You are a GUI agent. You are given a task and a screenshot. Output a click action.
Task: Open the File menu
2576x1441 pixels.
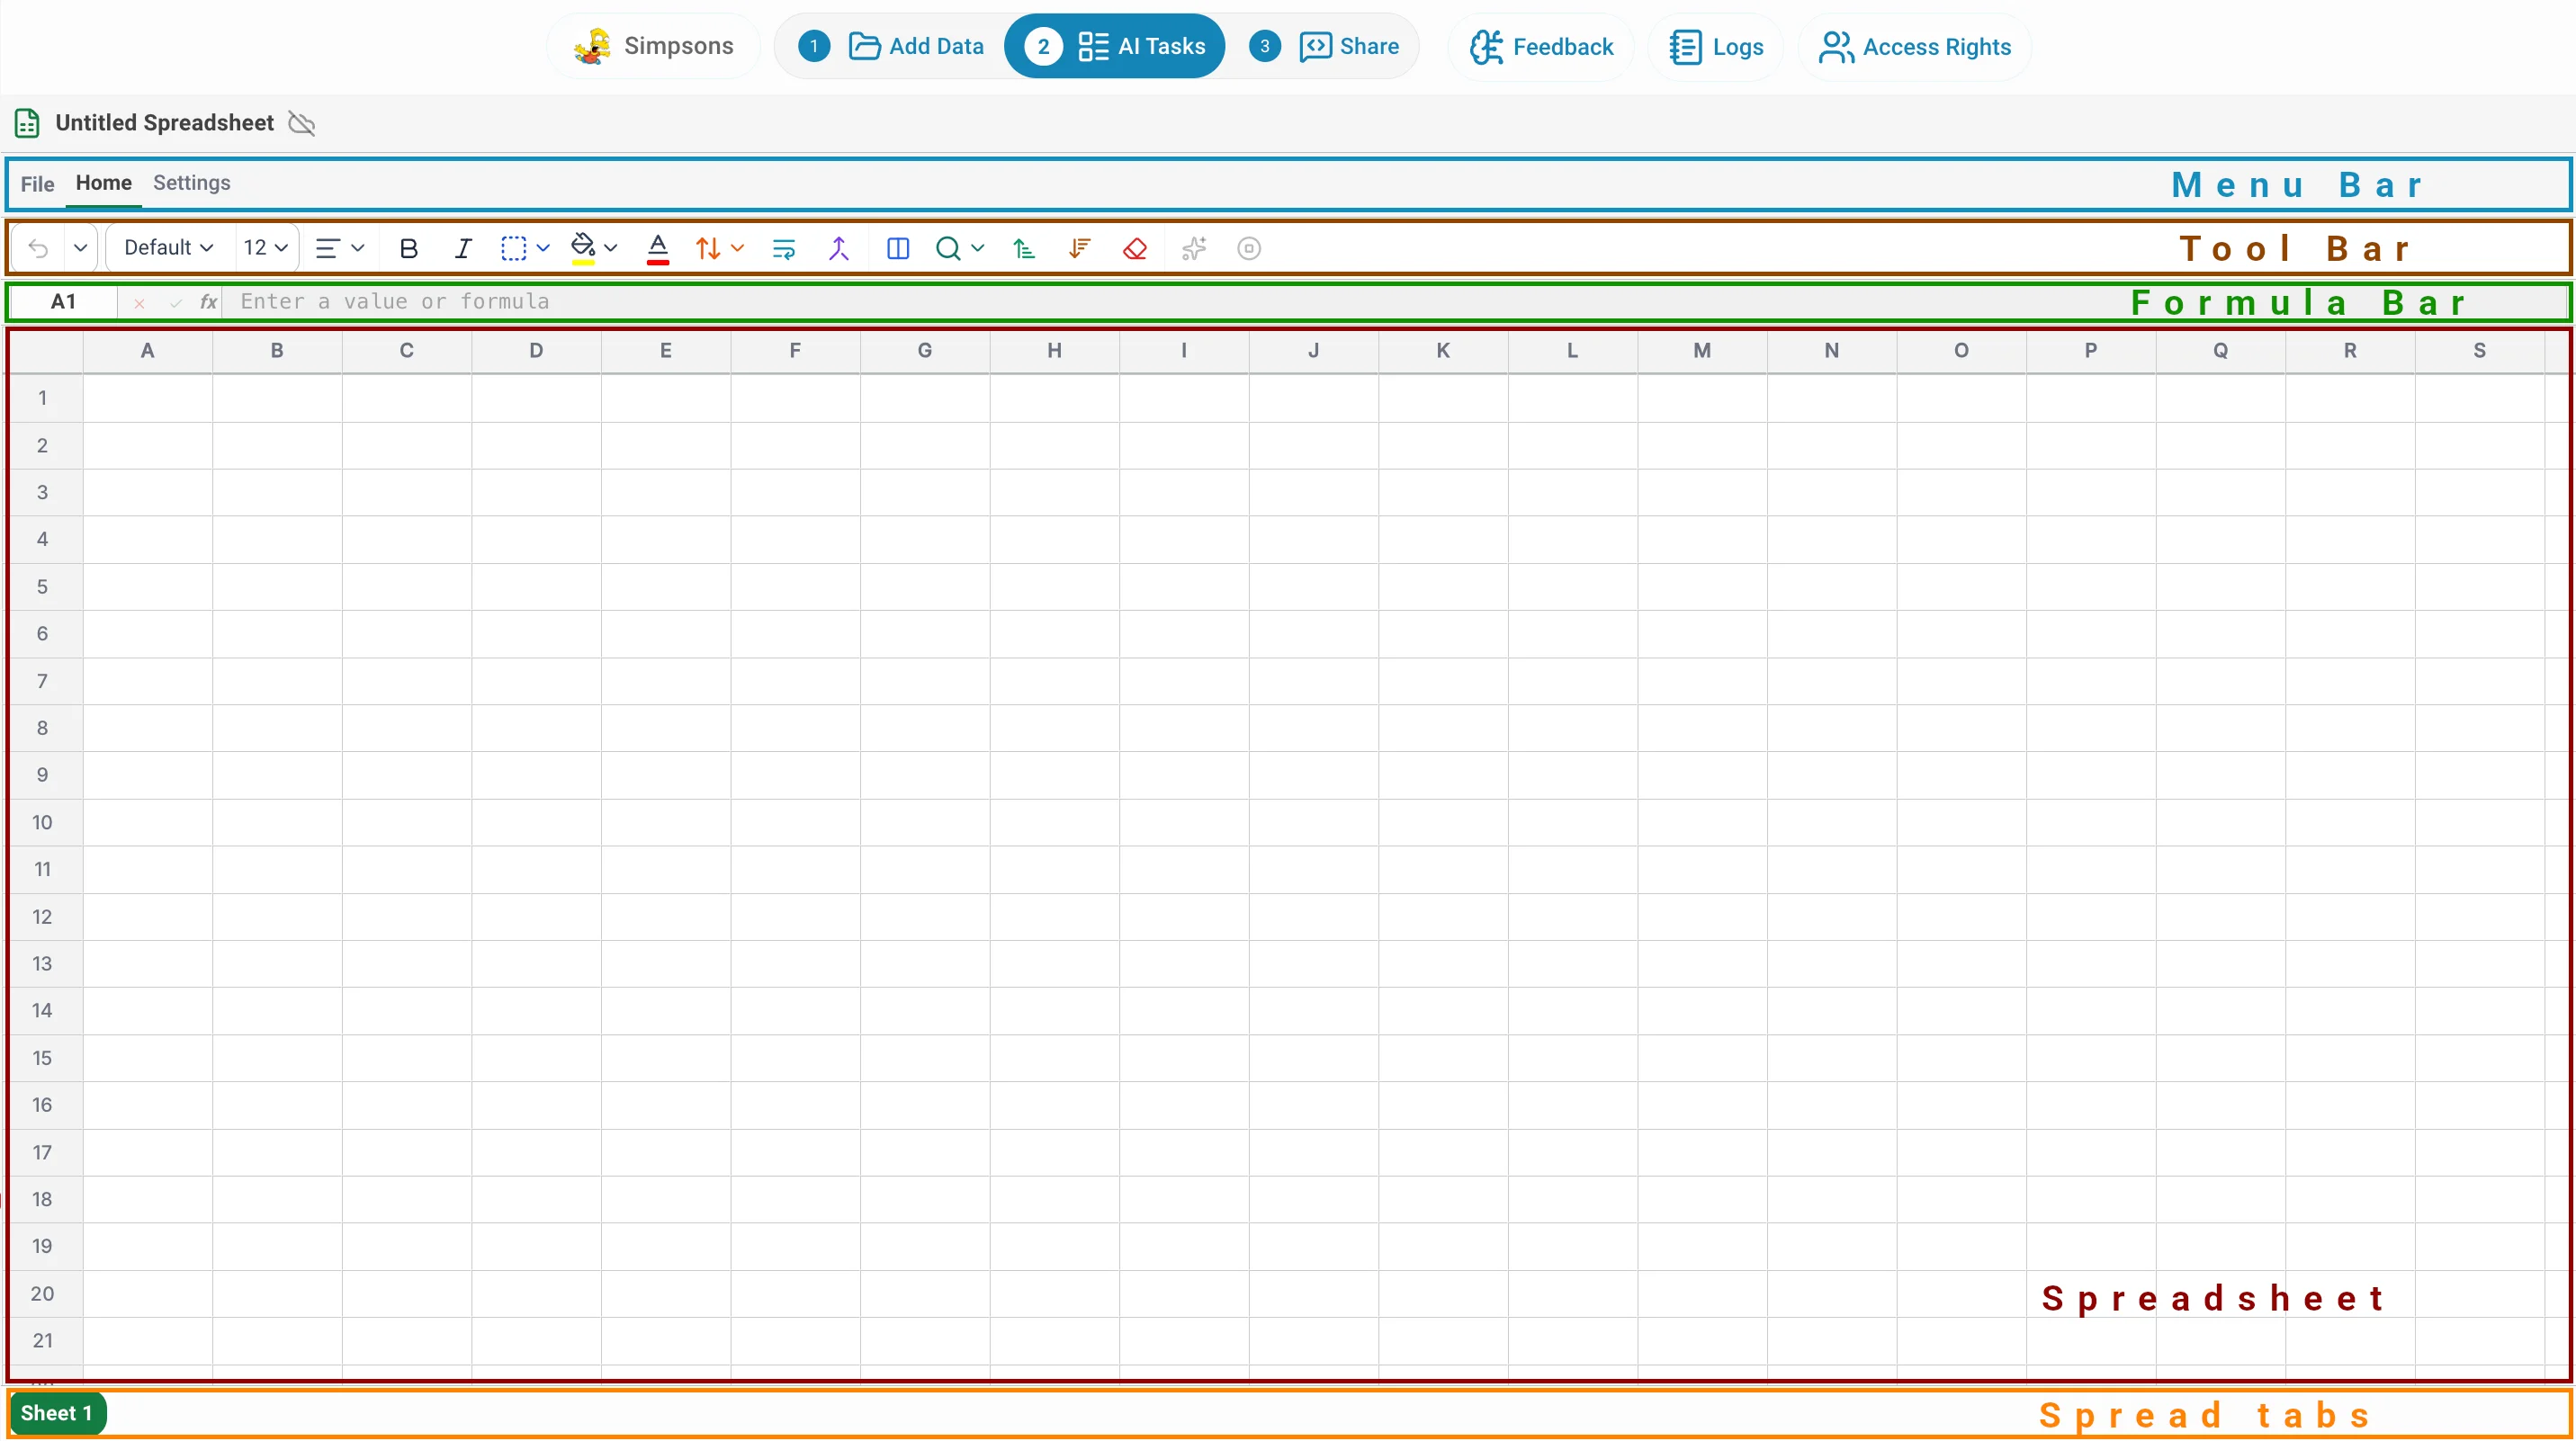tap(37, 184)
